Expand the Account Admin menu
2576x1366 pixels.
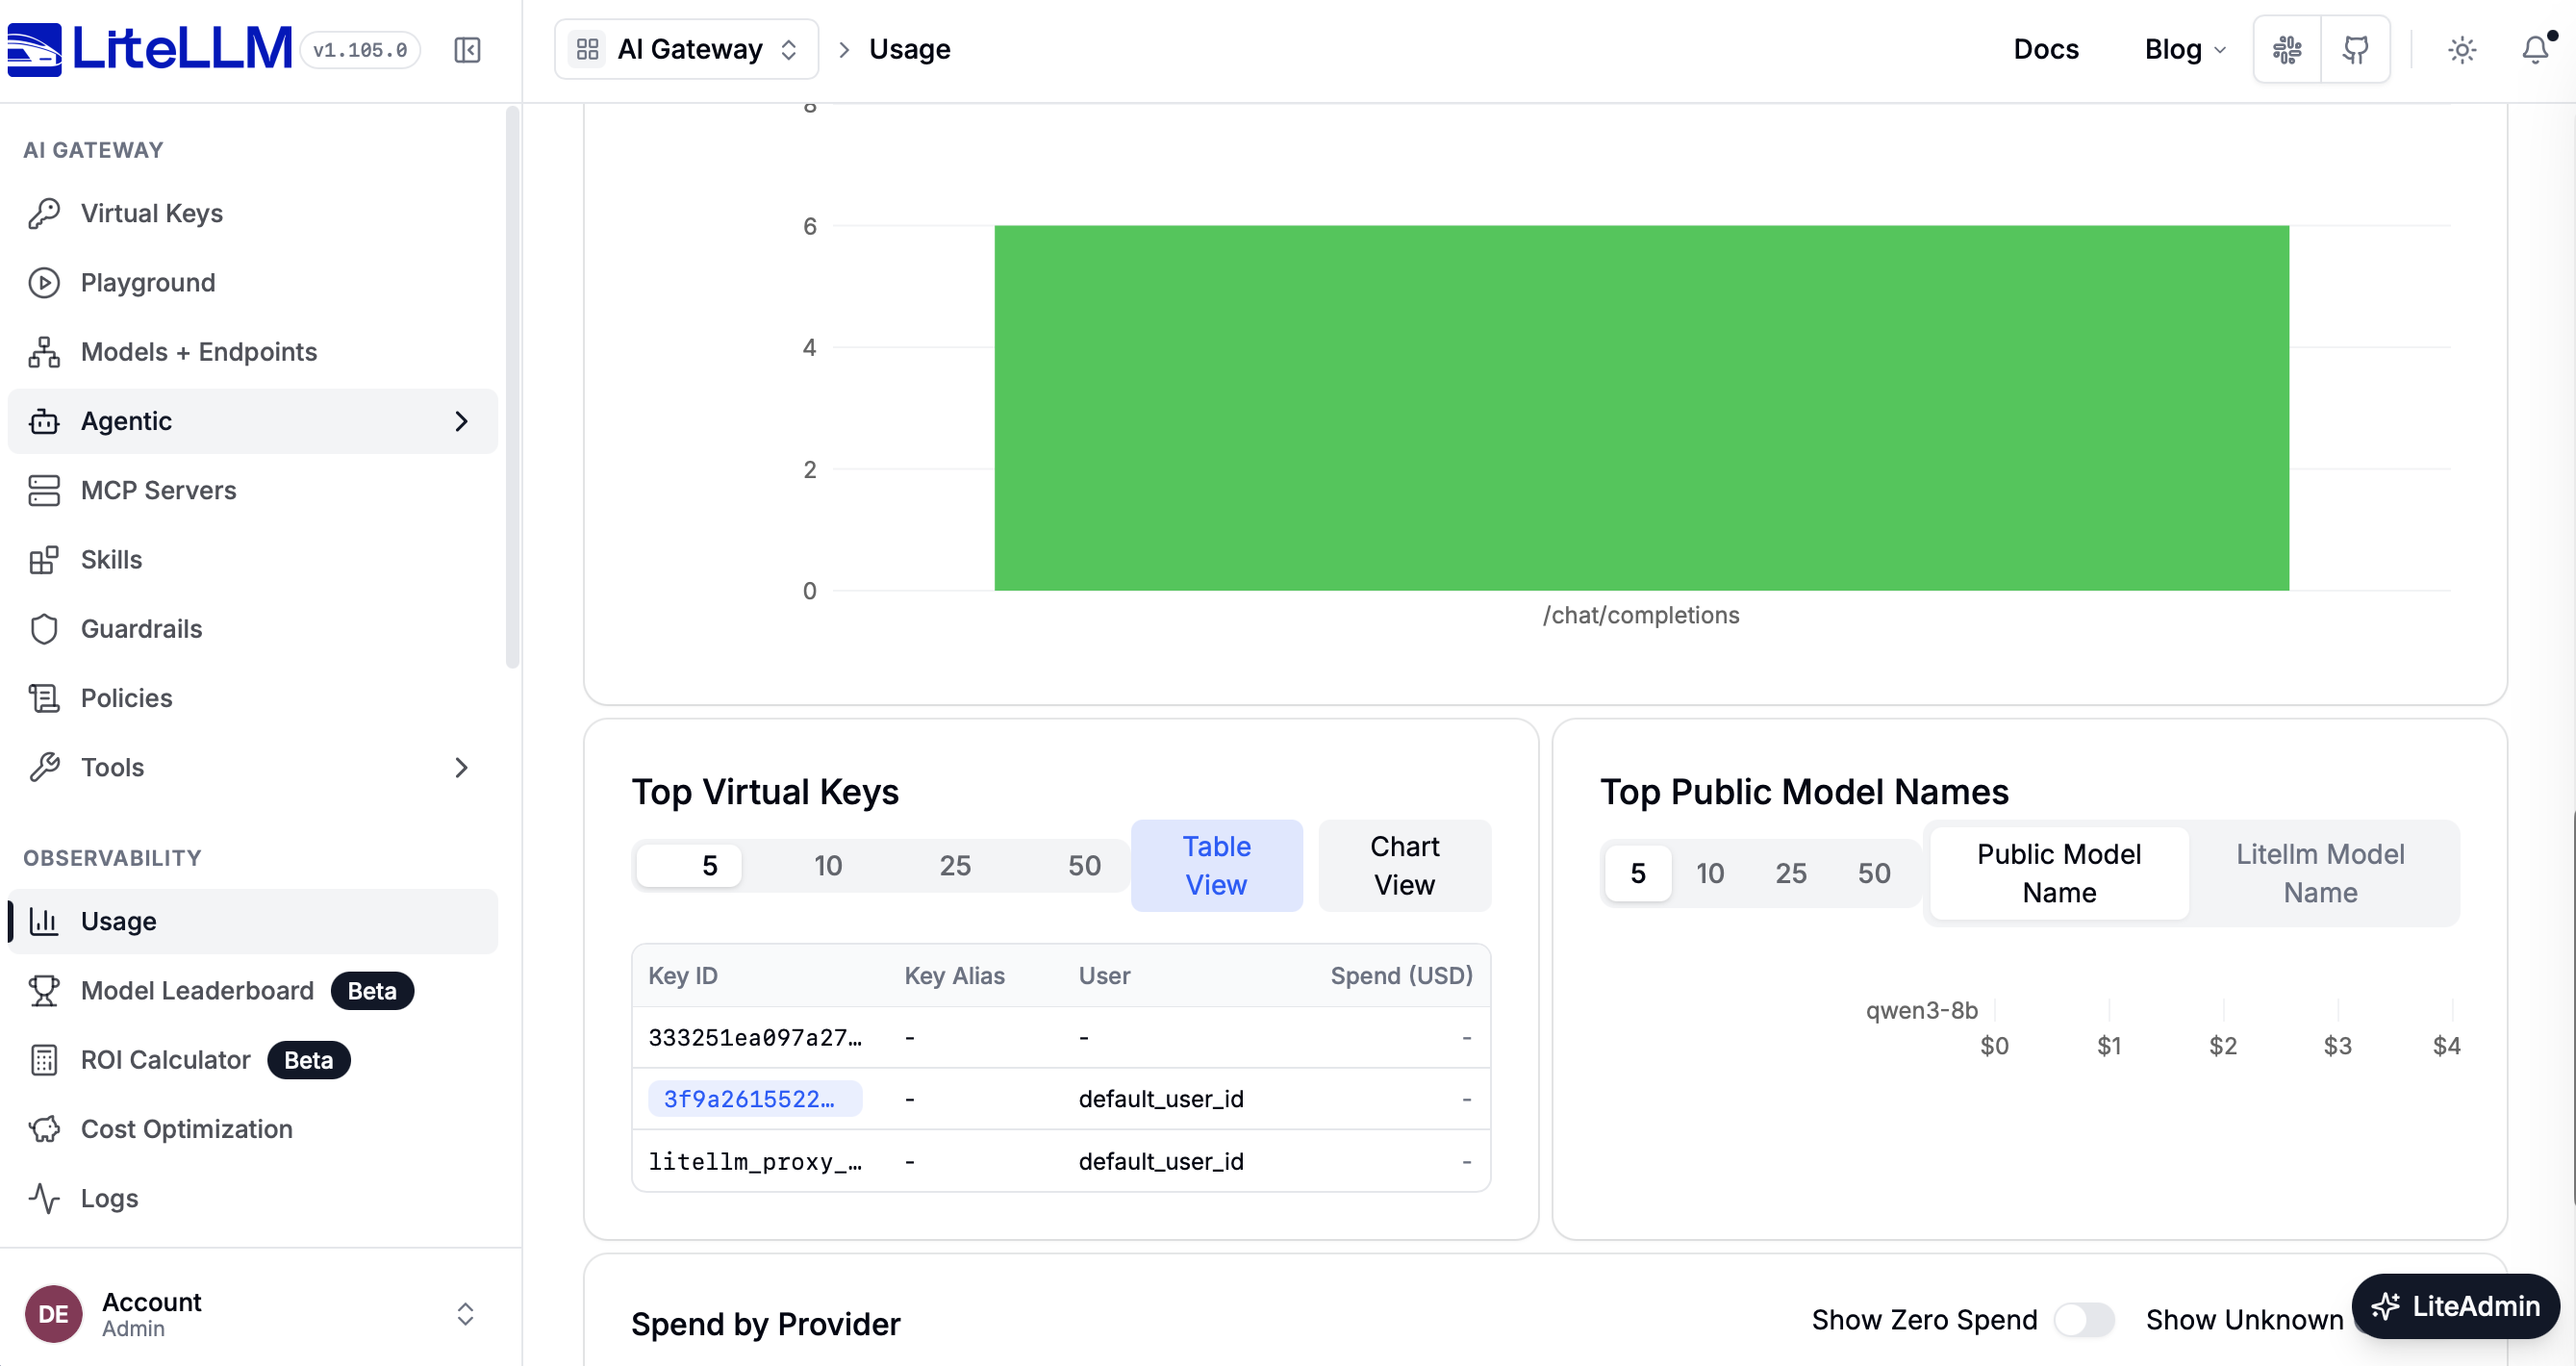tap(261, 1313)
